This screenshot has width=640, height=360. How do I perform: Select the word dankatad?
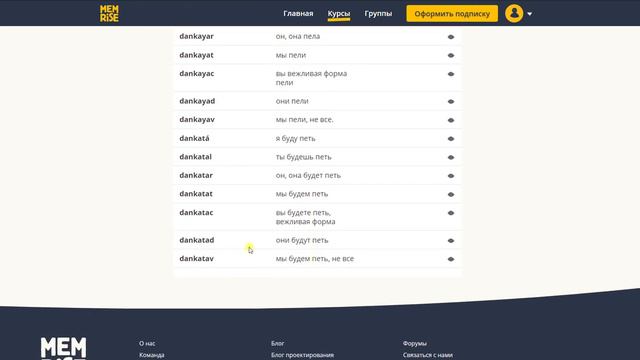197,240
